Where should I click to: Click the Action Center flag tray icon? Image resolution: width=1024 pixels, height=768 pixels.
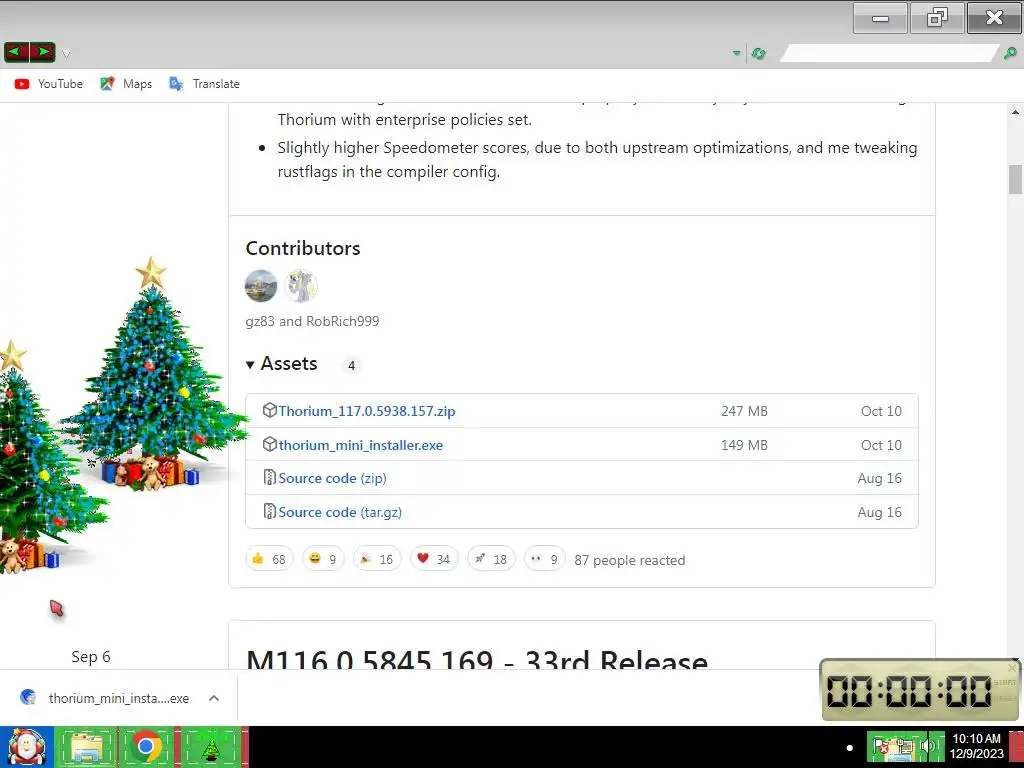tap(881, 746)
